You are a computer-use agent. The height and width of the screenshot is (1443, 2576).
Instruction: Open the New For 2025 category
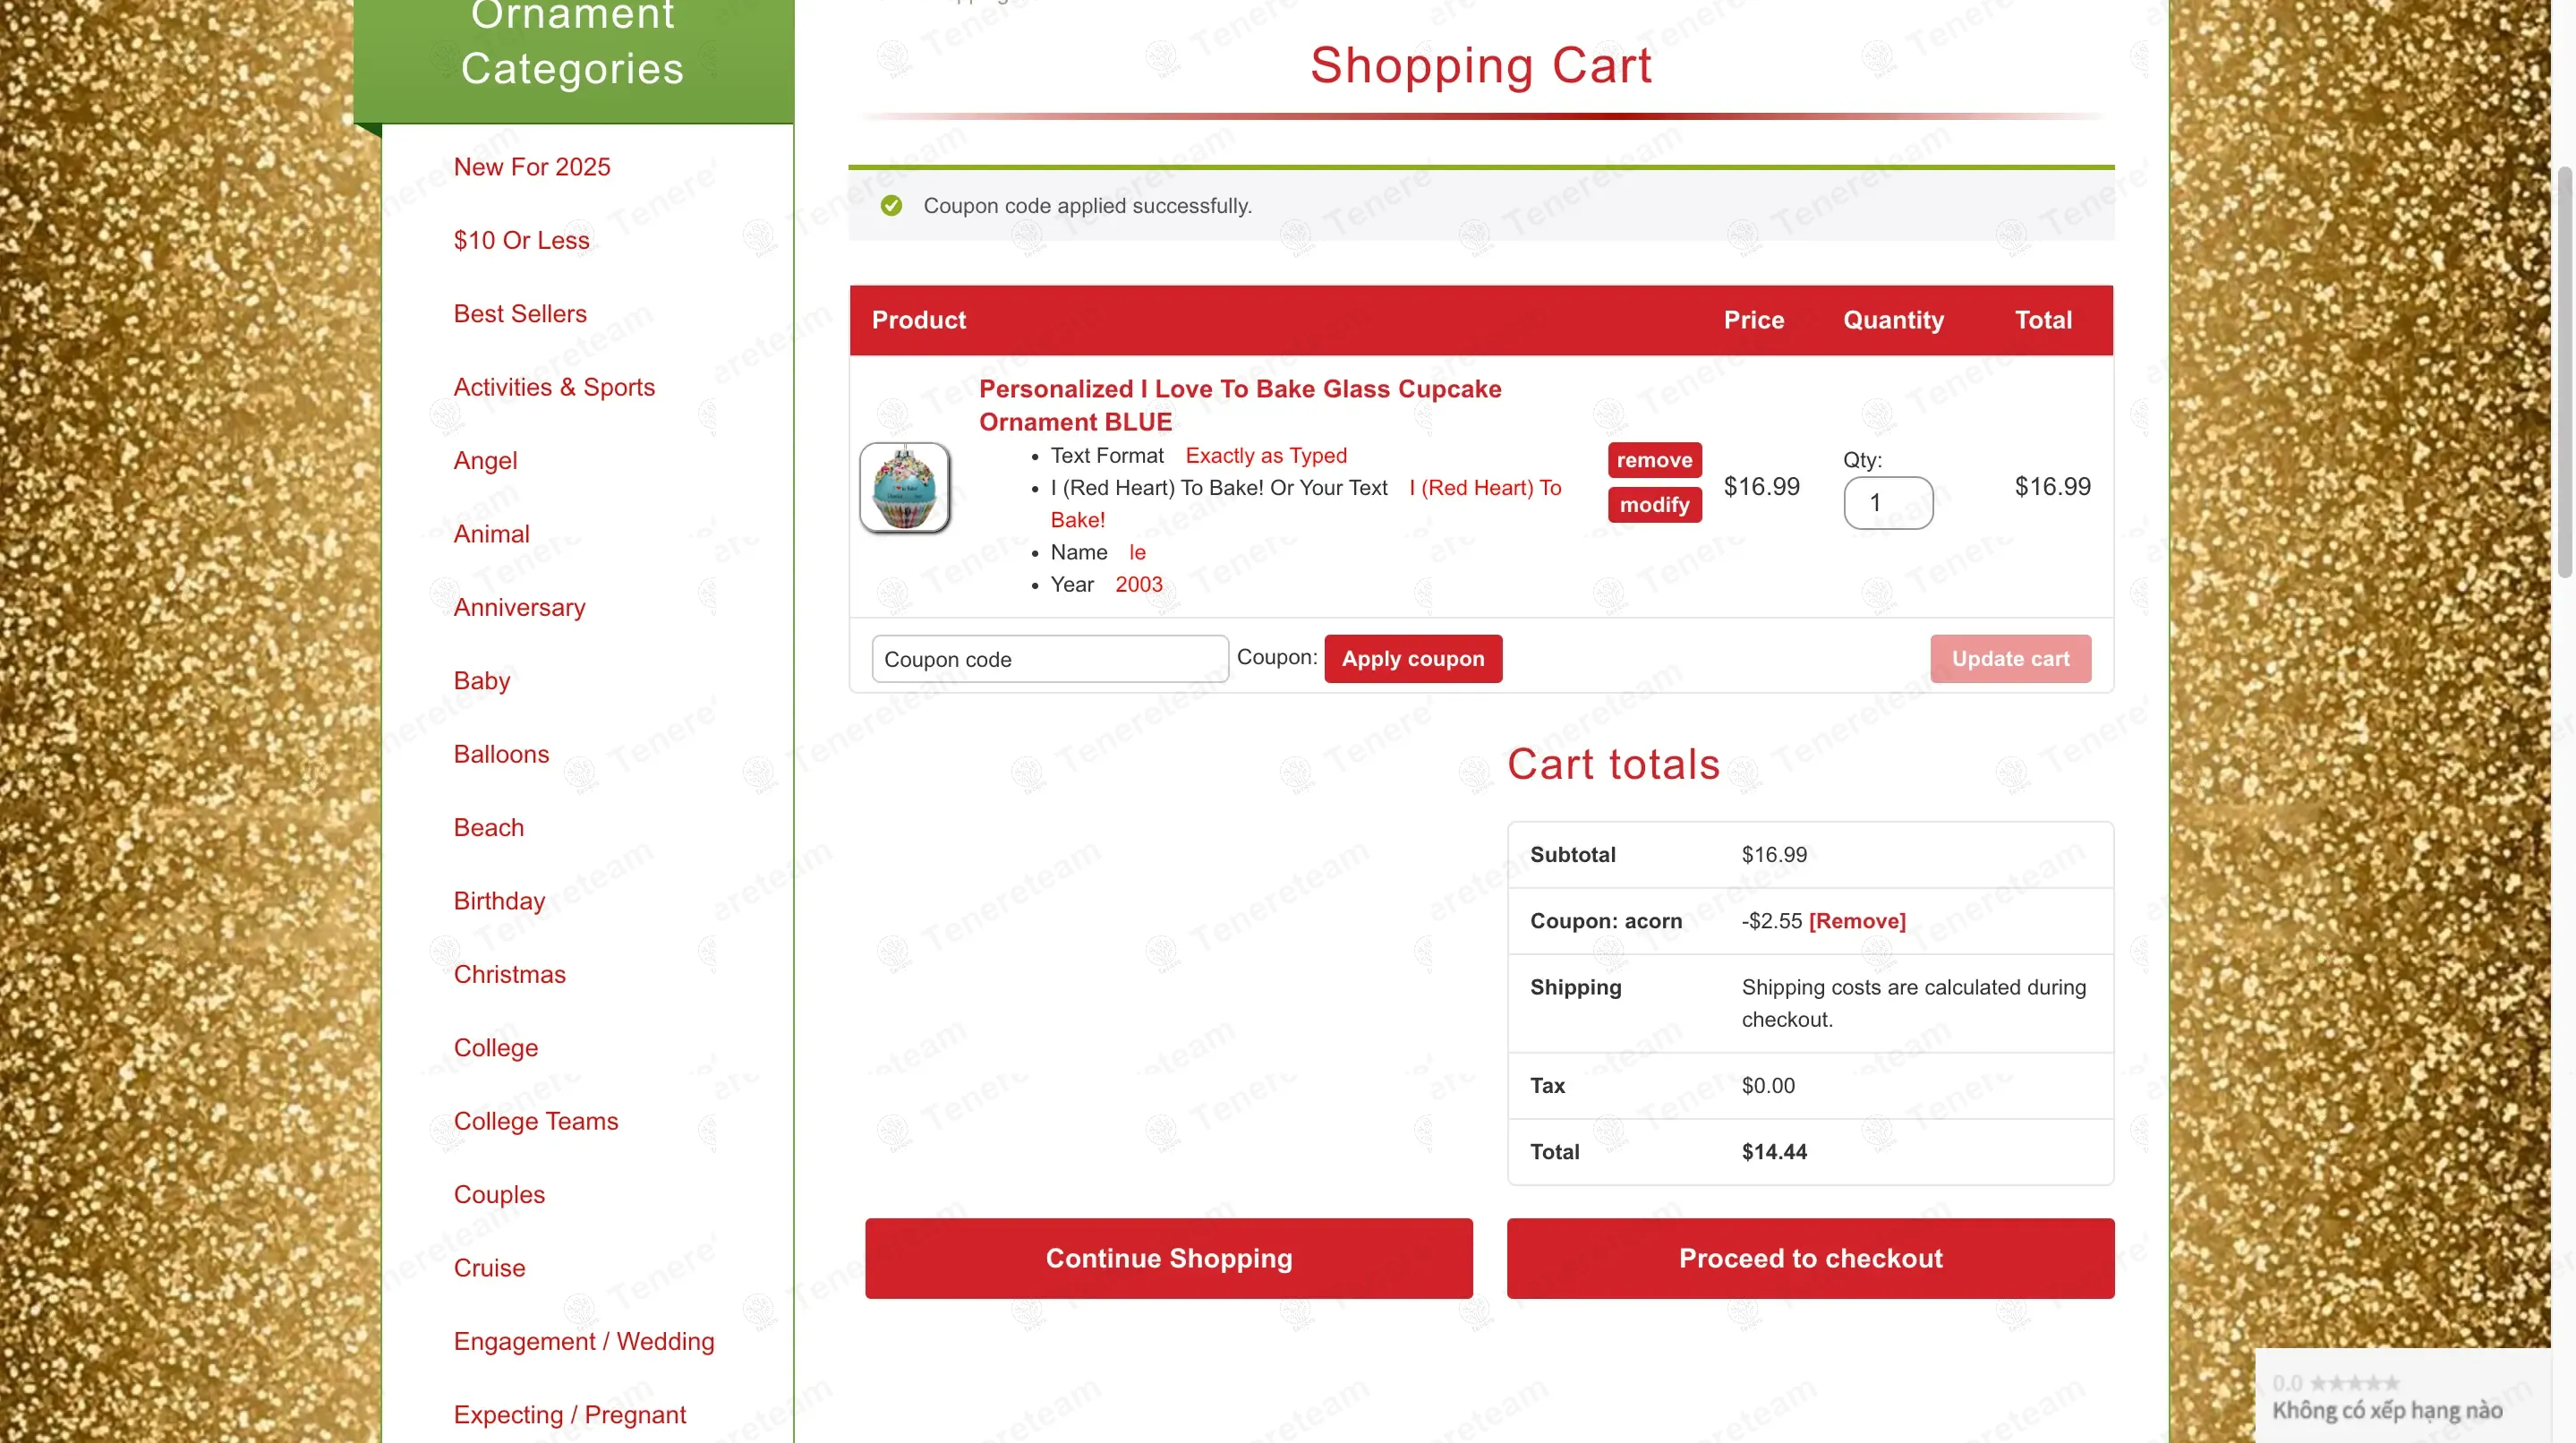531,167
